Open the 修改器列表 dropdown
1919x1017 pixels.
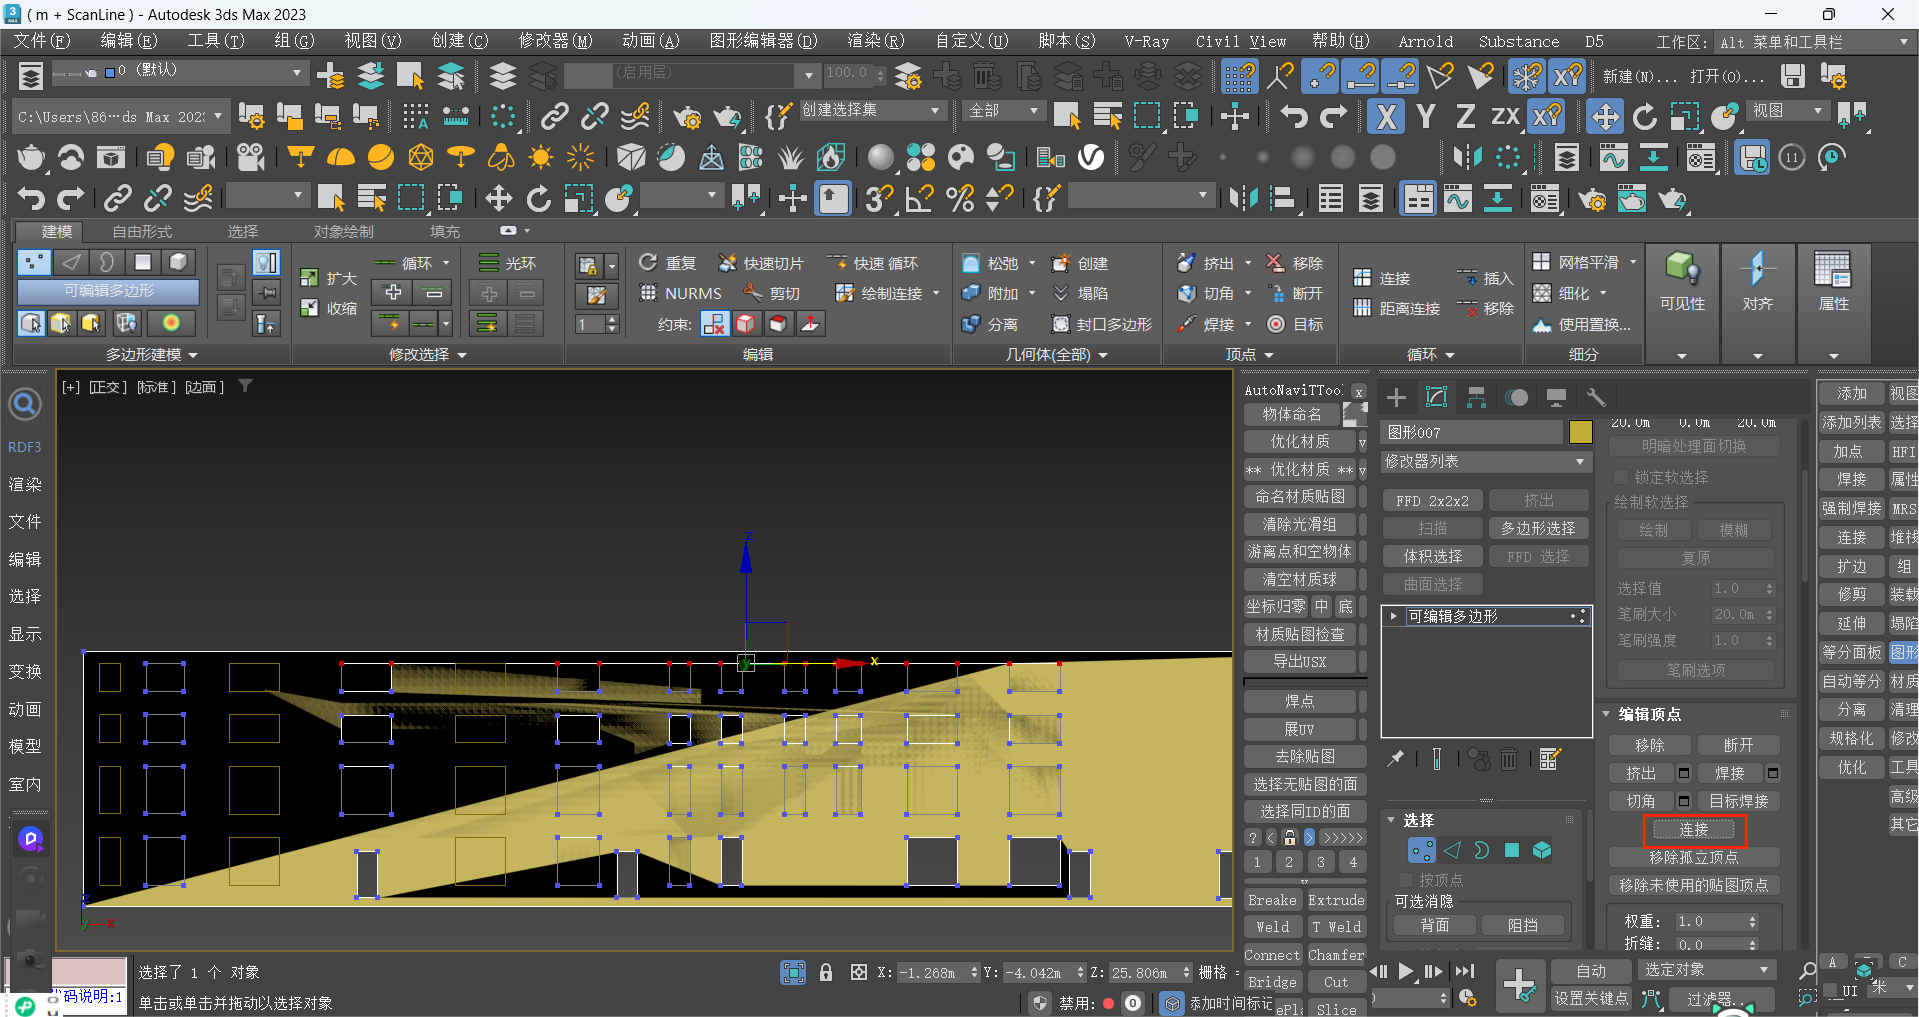[x=1485, y=461]
